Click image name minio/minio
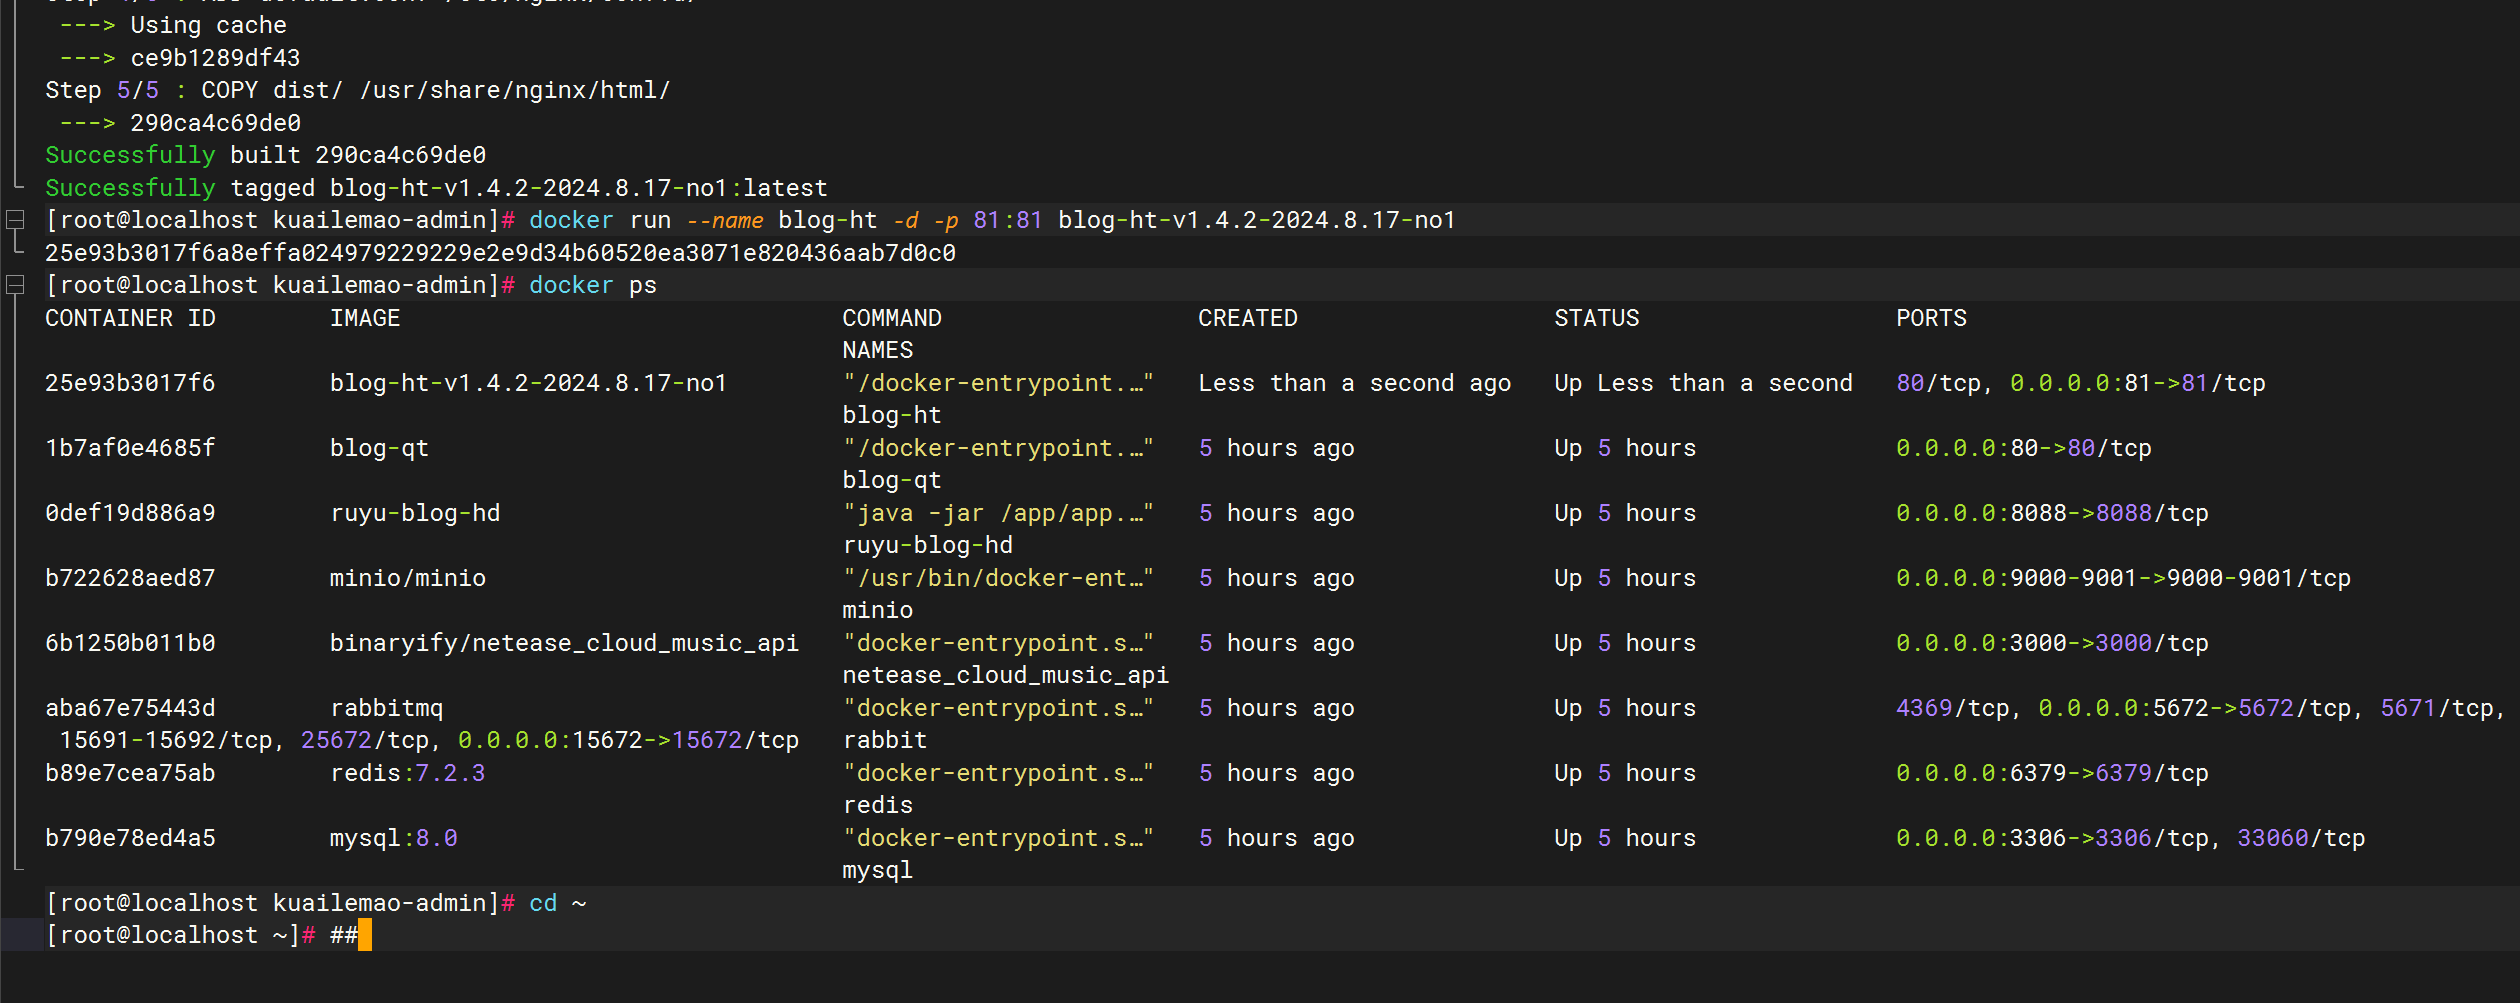This screenshot has width=2520, height=1003. [x=408, y=578]
